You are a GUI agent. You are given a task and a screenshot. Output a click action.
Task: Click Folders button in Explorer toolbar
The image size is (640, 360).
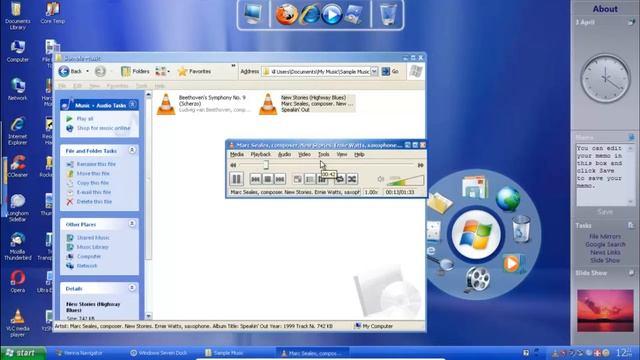coord(136,71)
